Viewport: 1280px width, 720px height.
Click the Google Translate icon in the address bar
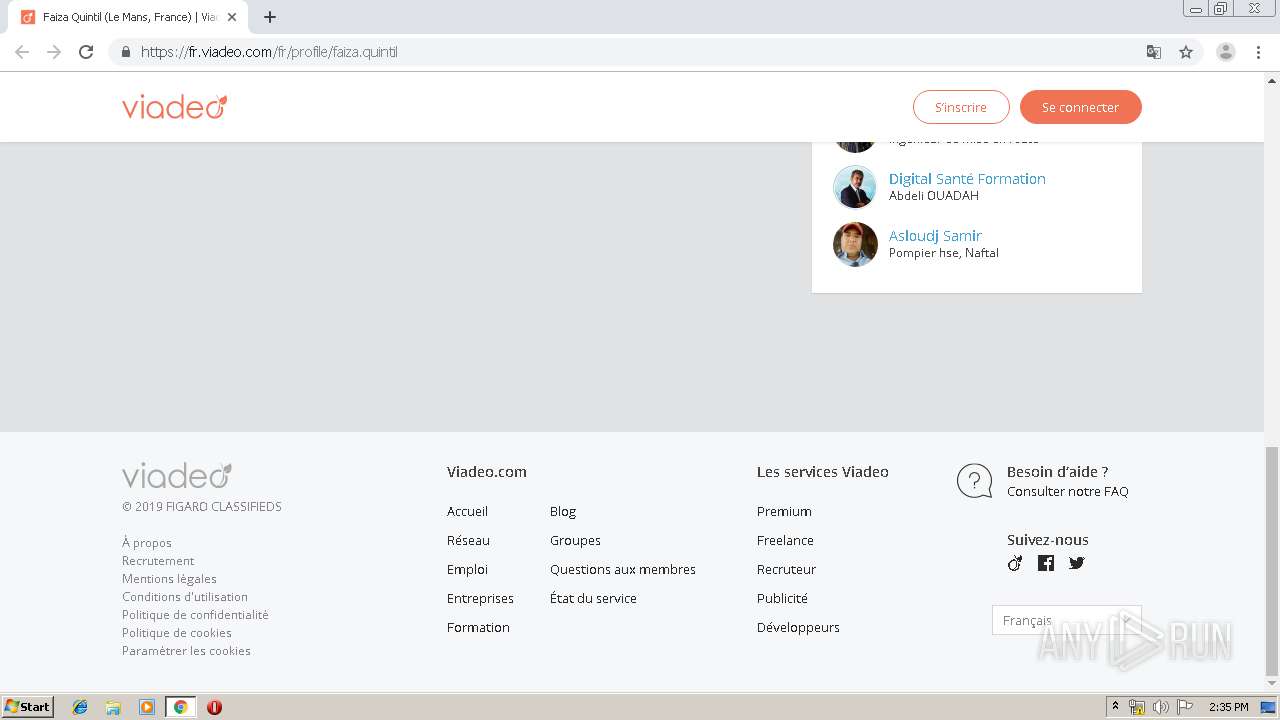tap(1154, 52)
